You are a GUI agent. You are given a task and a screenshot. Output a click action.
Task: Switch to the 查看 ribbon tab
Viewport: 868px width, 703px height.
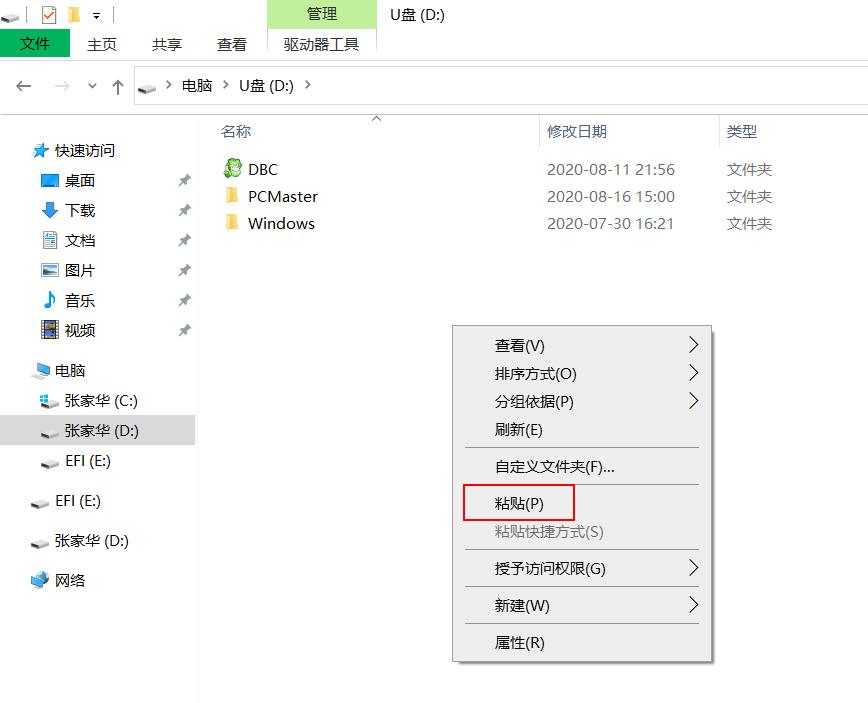pyautogui.click(x=231, y=44)
